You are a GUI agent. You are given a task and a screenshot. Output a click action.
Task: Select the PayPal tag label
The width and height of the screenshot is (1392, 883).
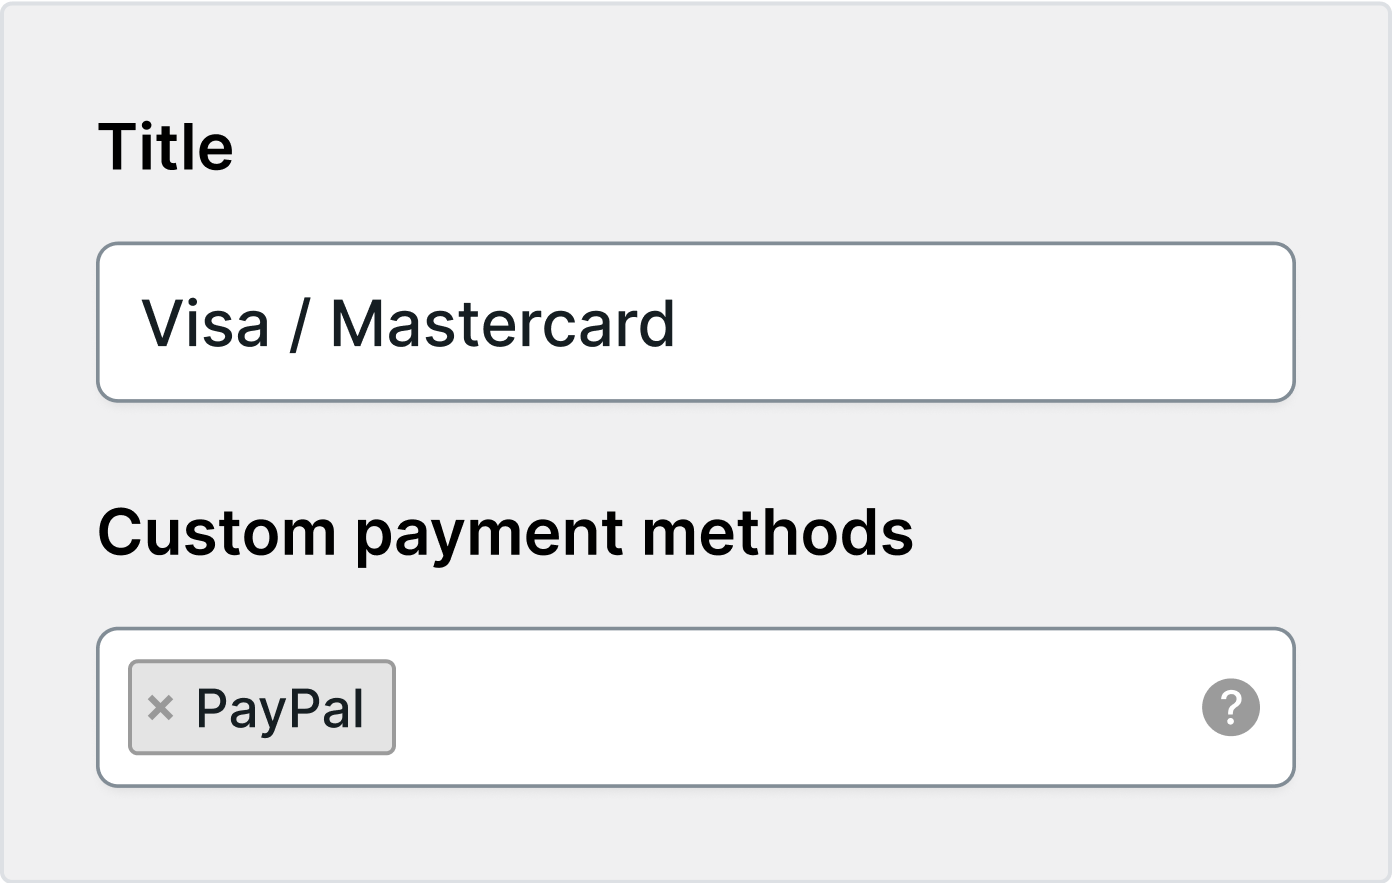tap(280, 708)
